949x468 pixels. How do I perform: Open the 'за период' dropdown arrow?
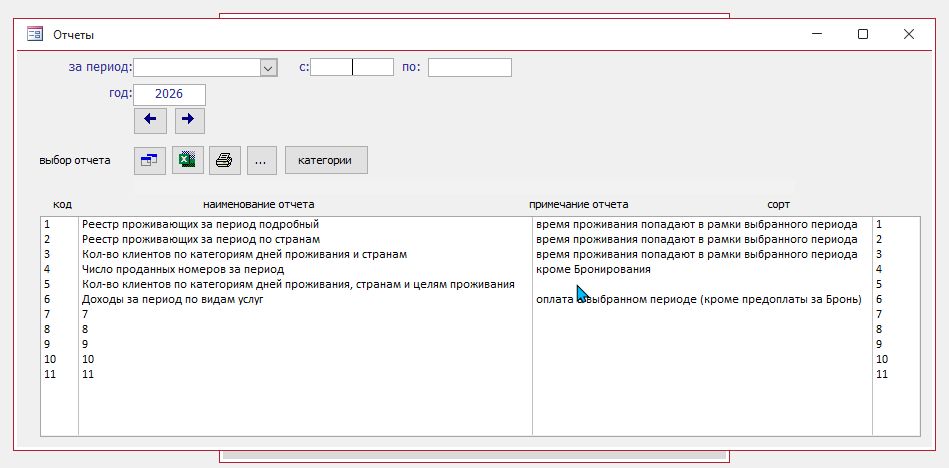(268, 68)
